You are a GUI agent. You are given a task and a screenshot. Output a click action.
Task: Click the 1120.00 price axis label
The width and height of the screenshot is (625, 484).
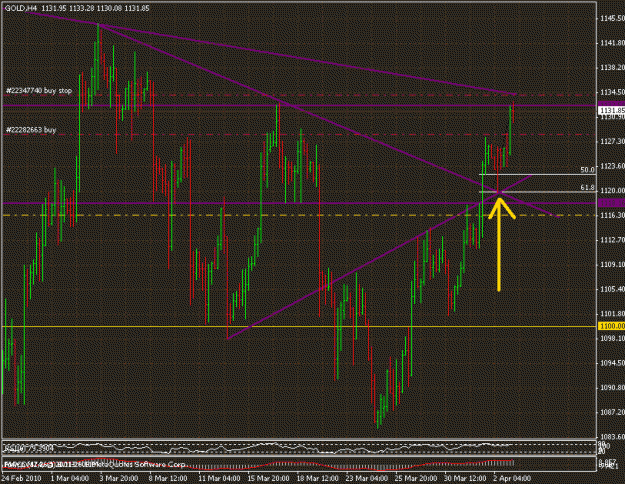(x=612, y=191)
